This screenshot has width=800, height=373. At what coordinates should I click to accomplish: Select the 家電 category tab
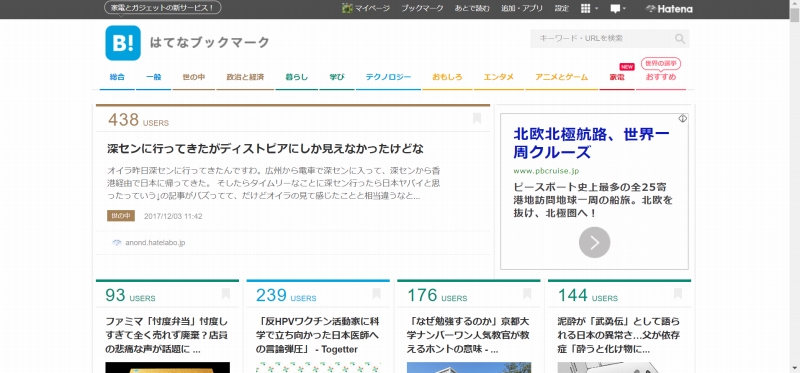pos(617,78)
